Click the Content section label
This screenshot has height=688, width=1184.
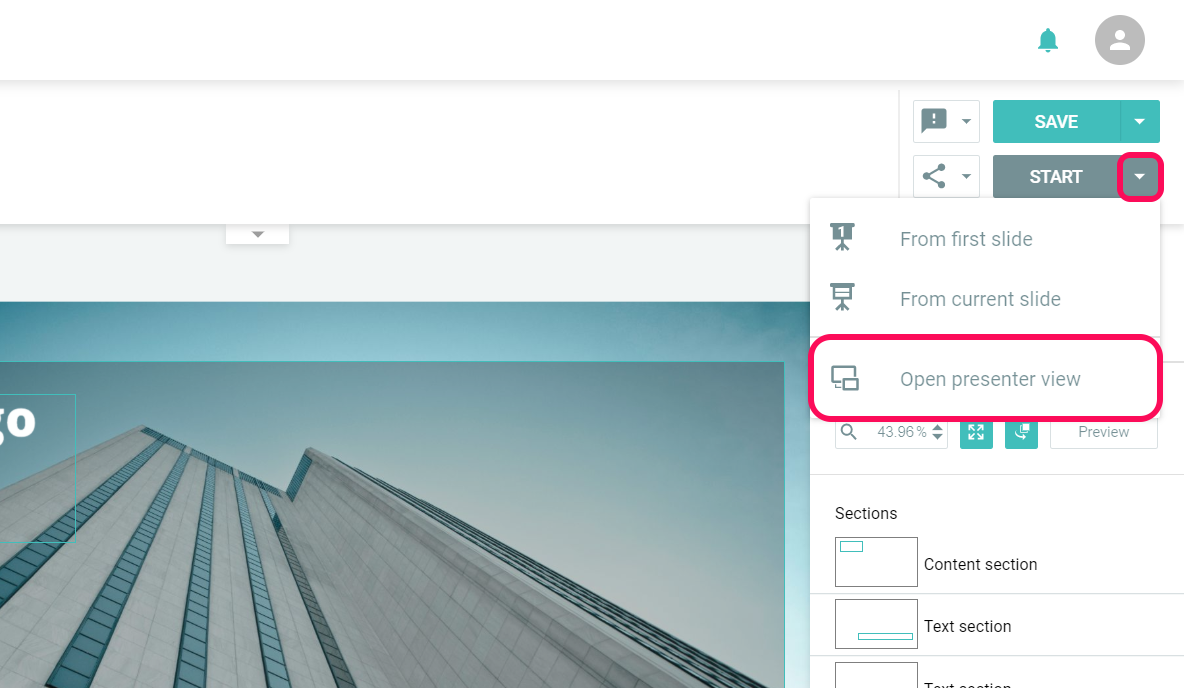980,564
